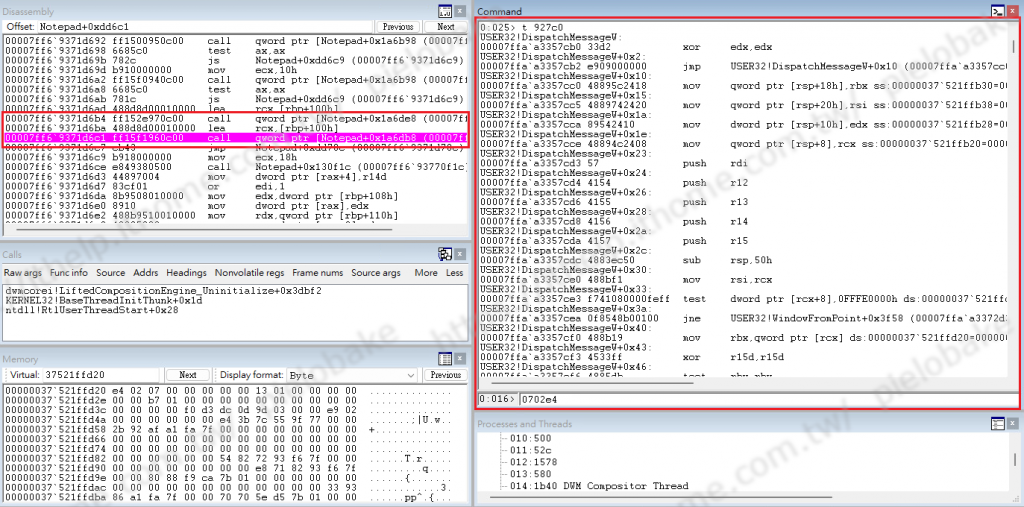Toggle Raw args in Calls toolbar
The height and width of the screenshot is (507, 1024).
click(x=24, y=272)
